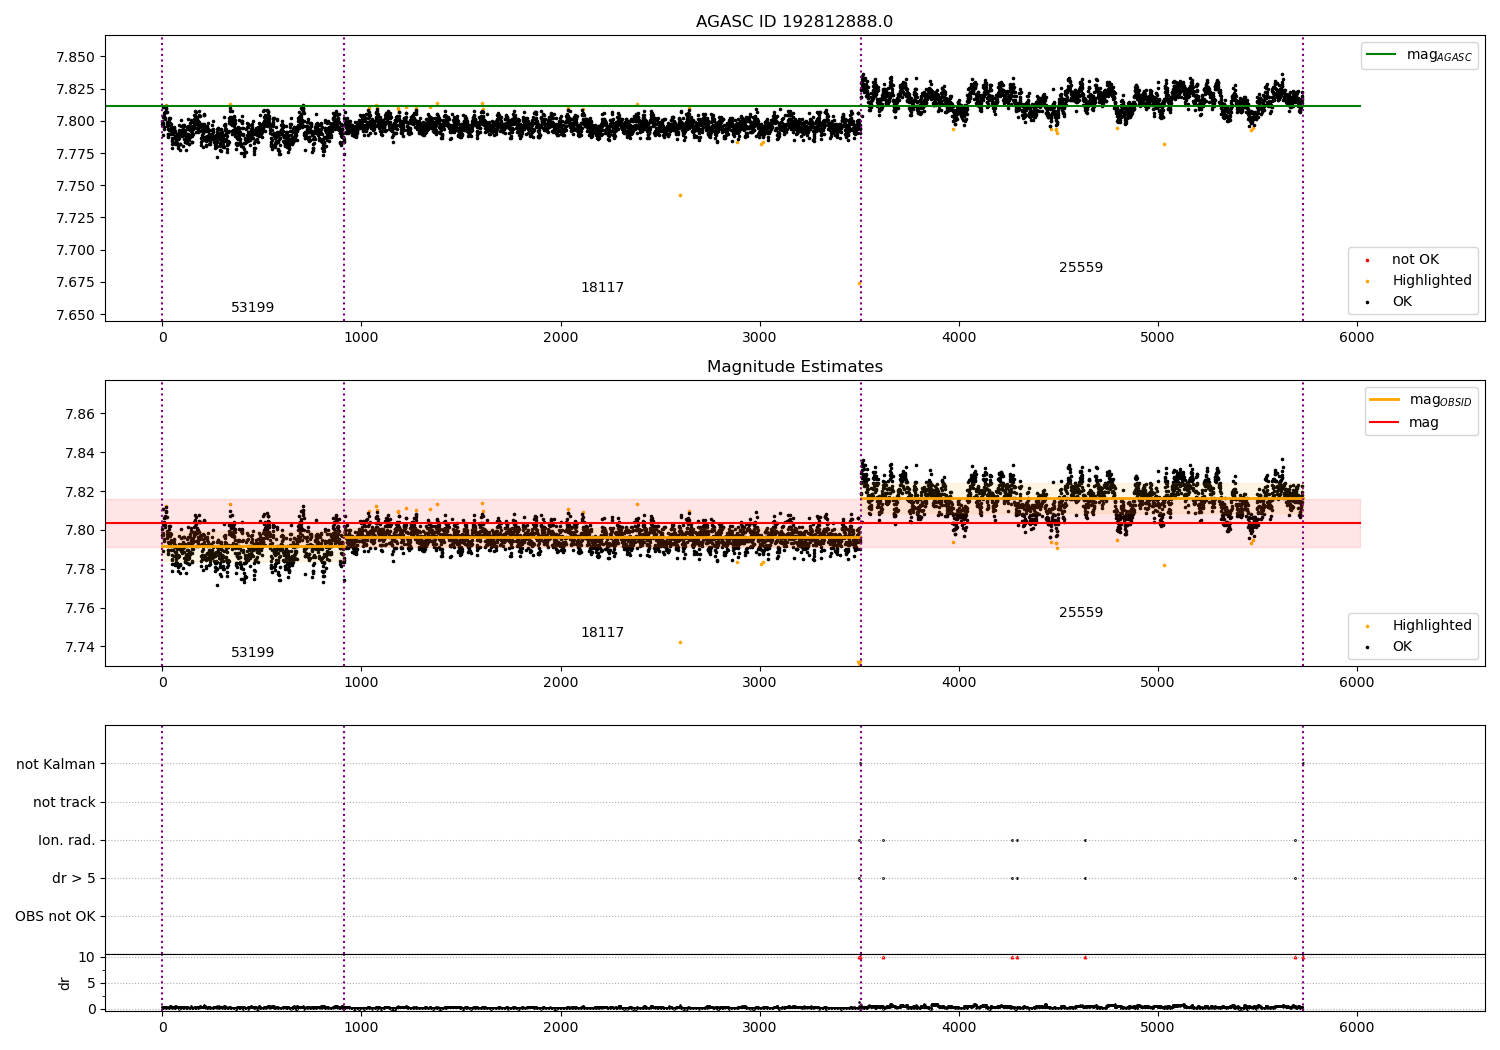The height and width of the screenshot is (1050, 1500).
Task: Click the '7.850' y-axis tick label
Action: pyautogui.click(x=75, y=58)
